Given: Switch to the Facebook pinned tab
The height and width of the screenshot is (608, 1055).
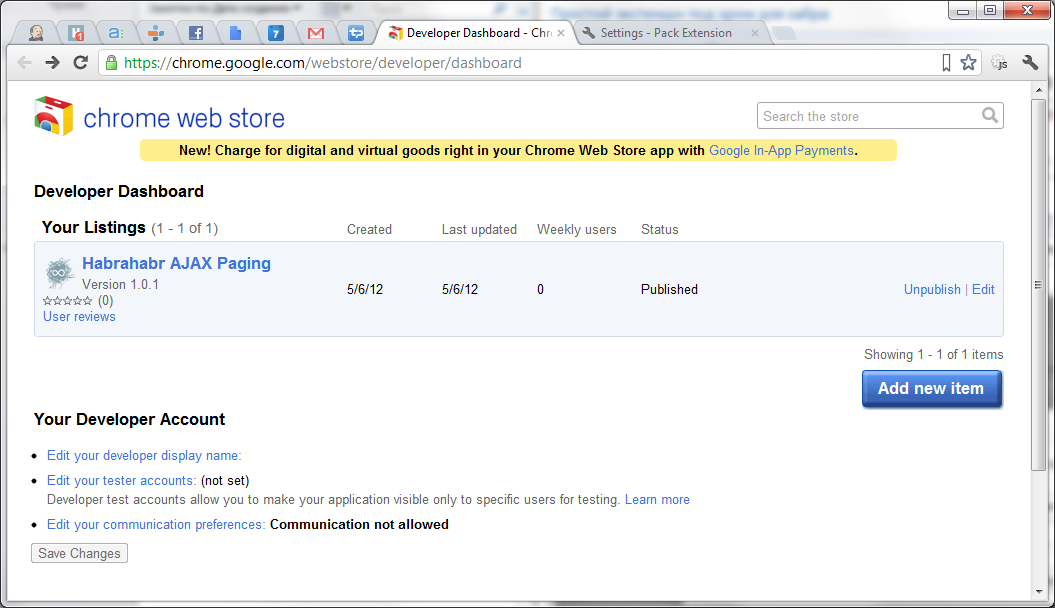Looking at the screenshot, I should coord(196,33).
